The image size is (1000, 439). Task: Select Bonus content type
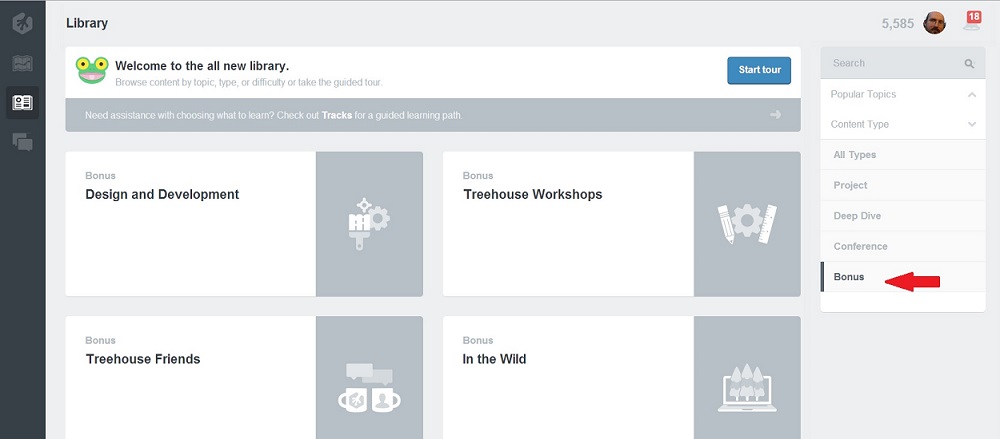click(x=903, y=277)
